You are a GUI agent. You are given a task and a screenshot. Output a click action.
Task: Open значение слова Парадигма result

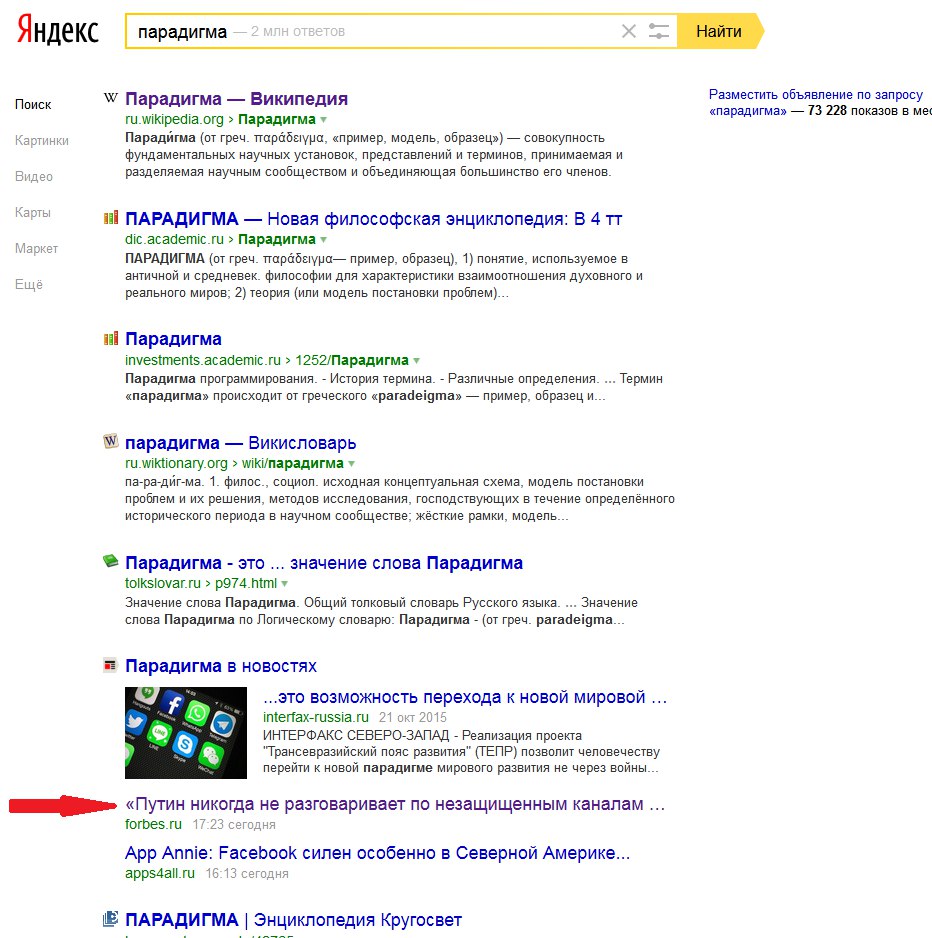pos(324,563)
